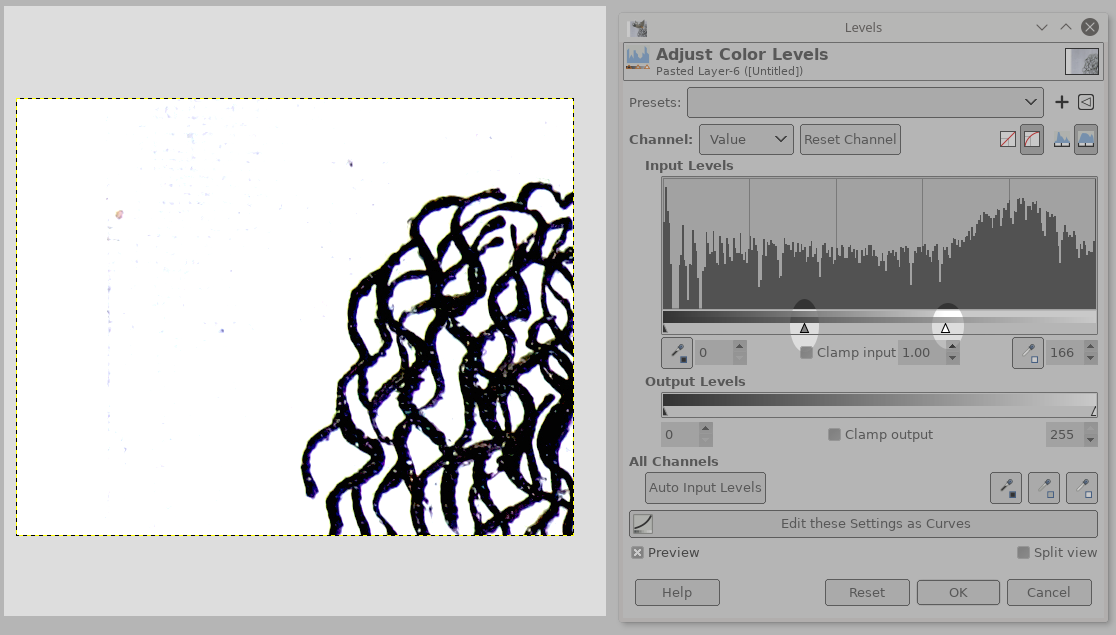1116x635 pixels.
Task: Click the white output slider handle
Action: tap(1094, 411)
